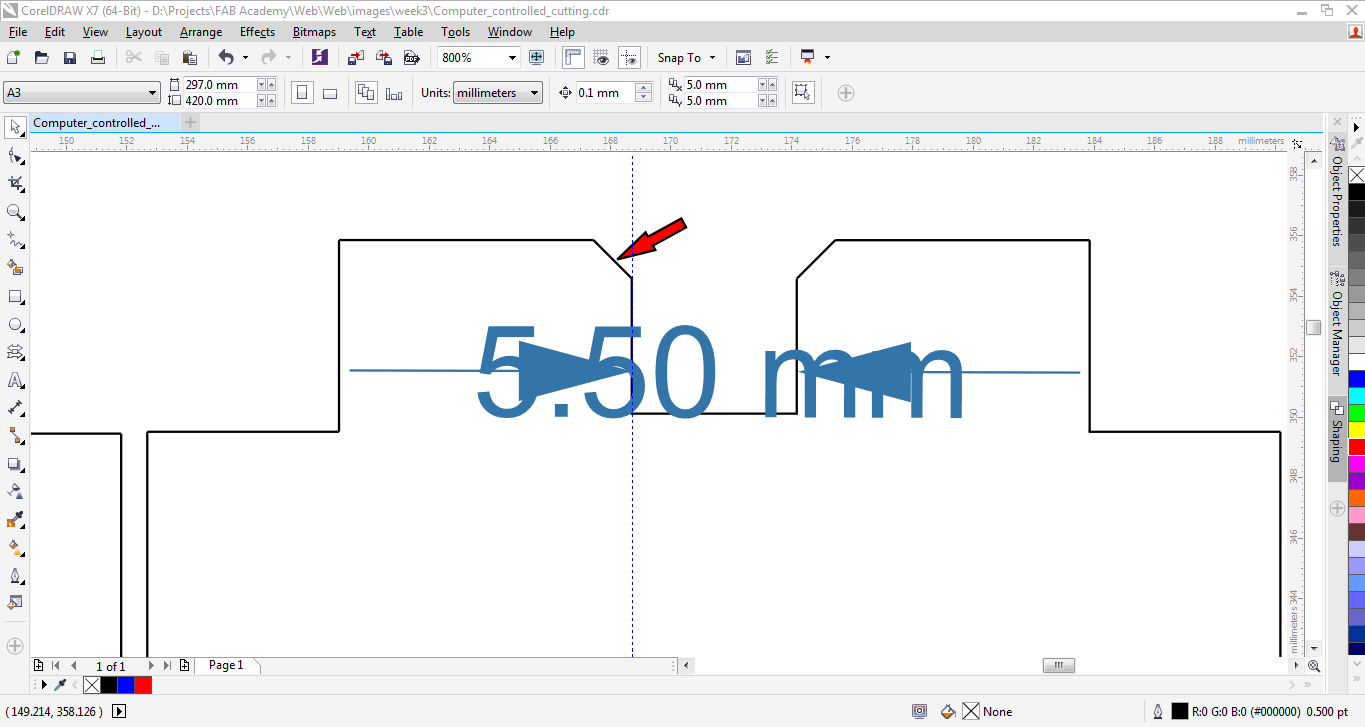Select the Interactive Fill tool
Image resolution: width=1365 pixels, height=727 pixels.
point(16,549)
